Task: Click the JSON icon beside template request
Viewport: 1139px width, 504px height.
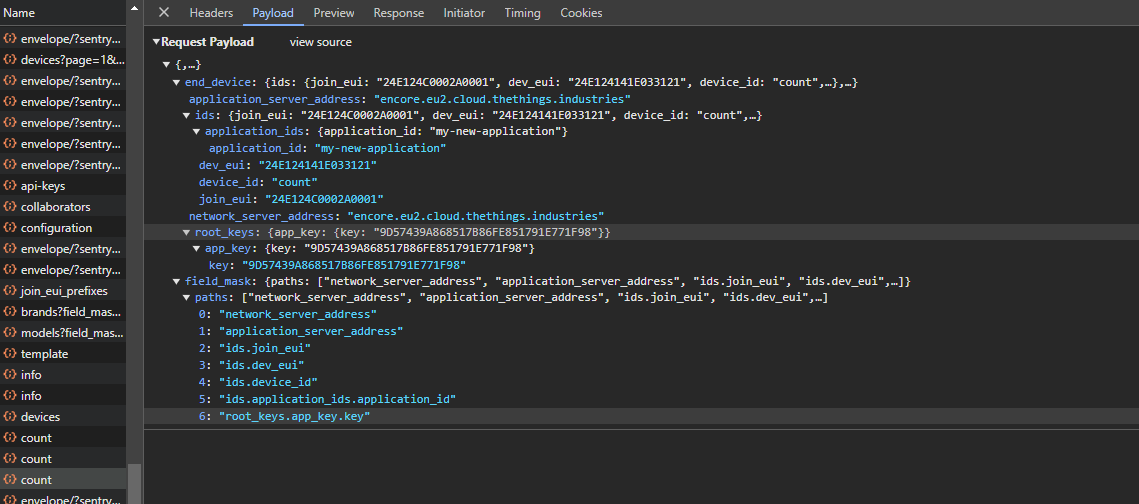Action: (10, 354)
